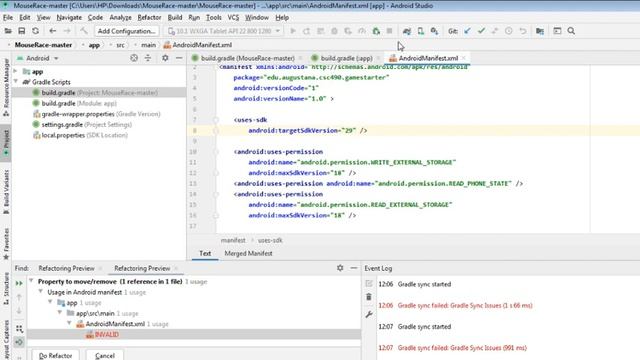
Task: Collapse AndroidManifest.xml usage node
Action: pyautogui.click(x=69, y=324)
